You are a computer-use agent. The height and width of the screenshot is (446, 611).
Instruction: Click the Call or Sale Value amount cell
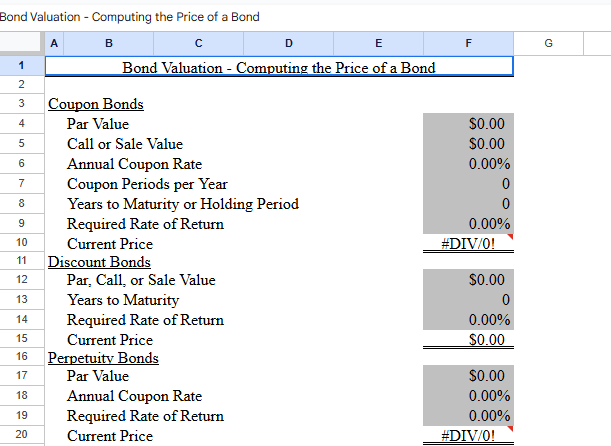(468, 144)
